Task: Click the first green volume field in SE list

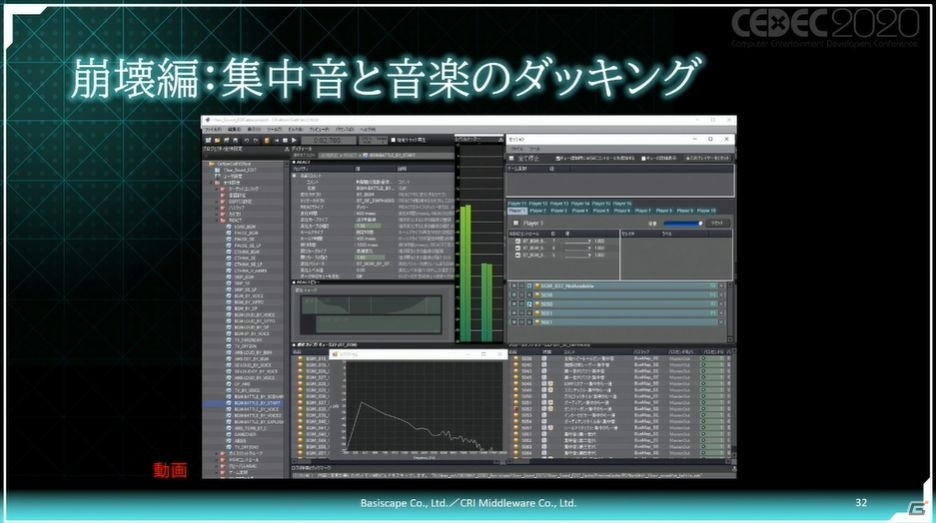Action: [x=713, y=359]
